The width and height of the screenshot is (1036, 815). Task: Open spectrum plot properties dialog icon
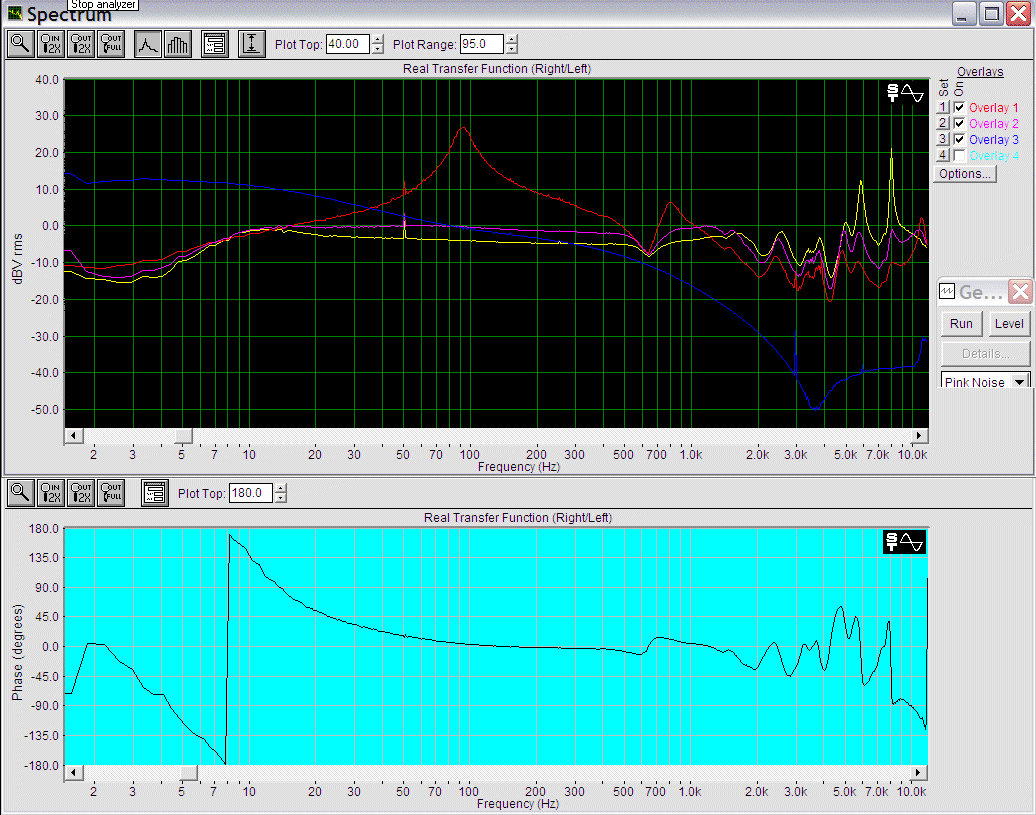pyautogui.click(x=215, y=44)
